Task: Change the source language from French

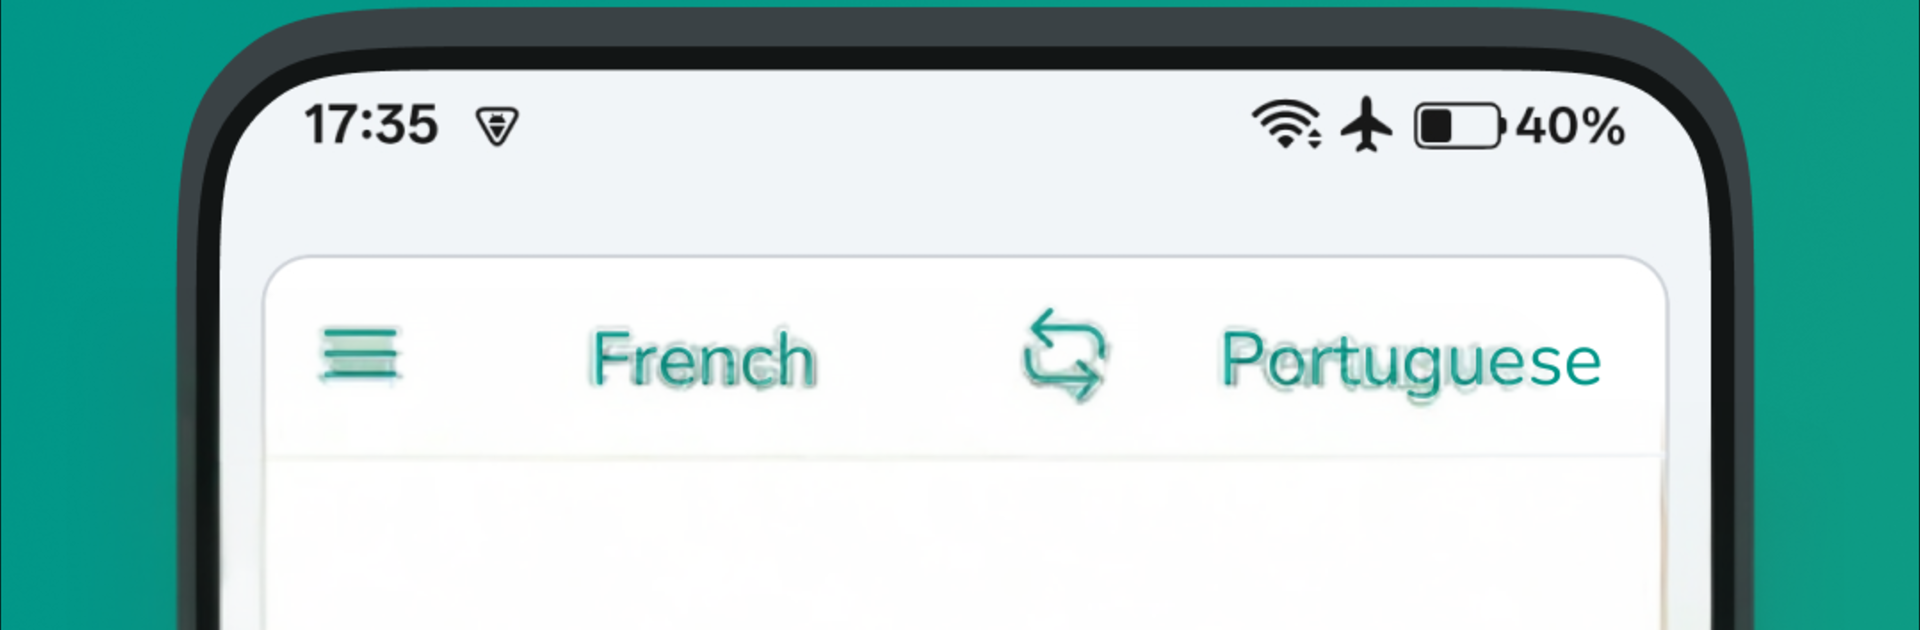Action: coord(703,358)
